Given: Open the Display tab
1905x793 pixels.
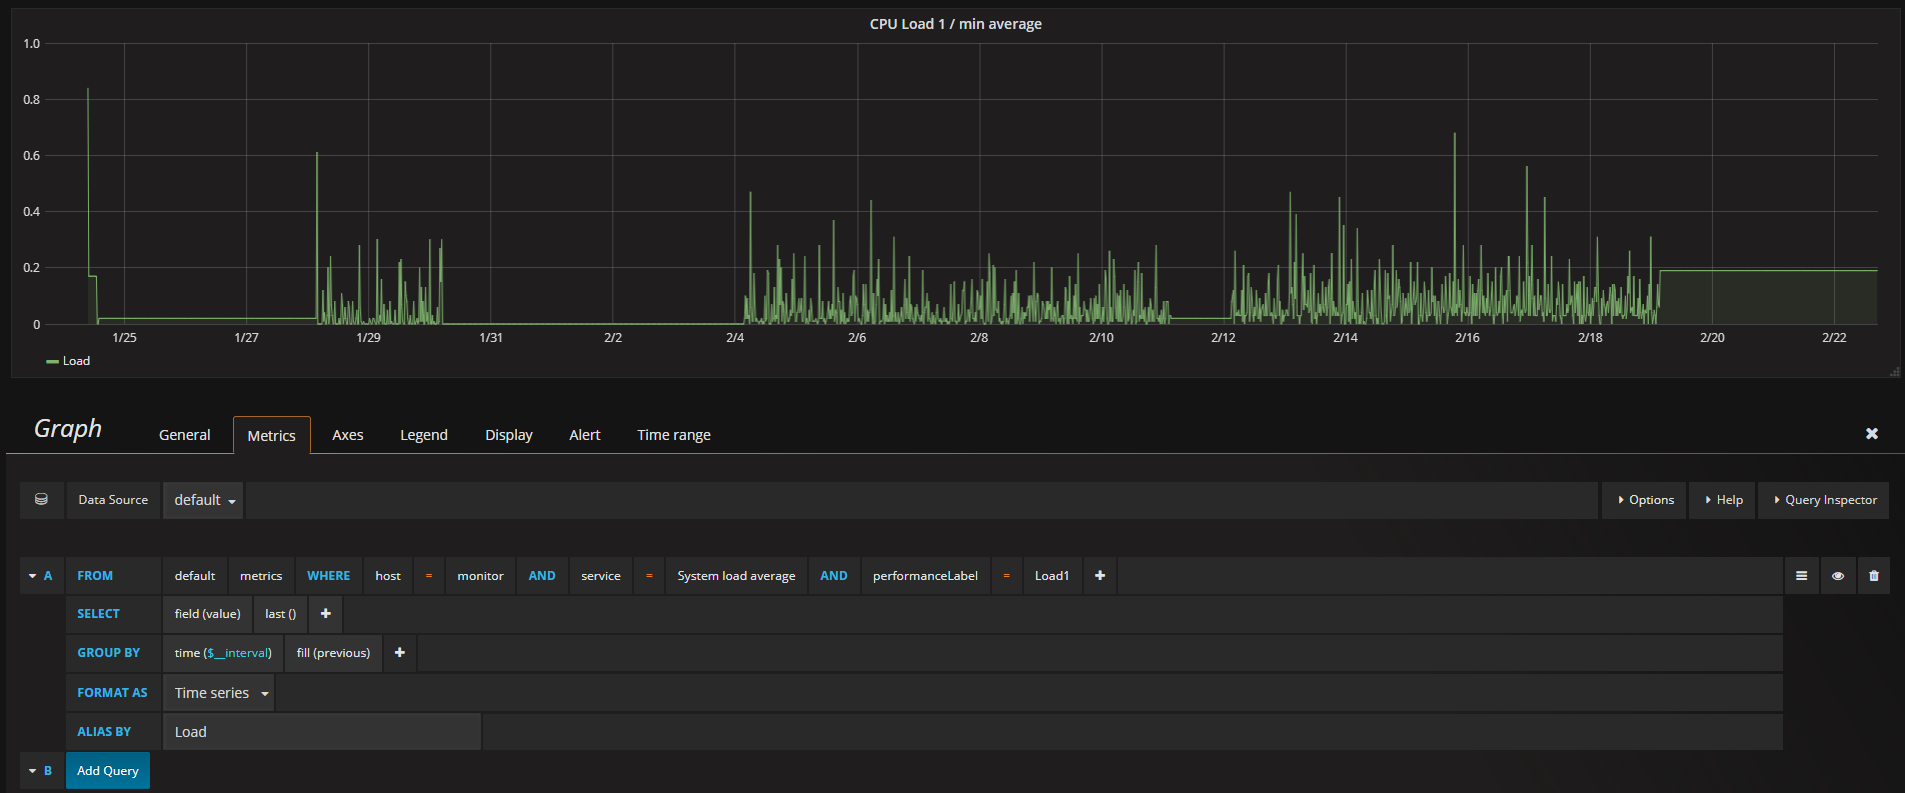Looking at the screenshot, I should tap(509, 435).
